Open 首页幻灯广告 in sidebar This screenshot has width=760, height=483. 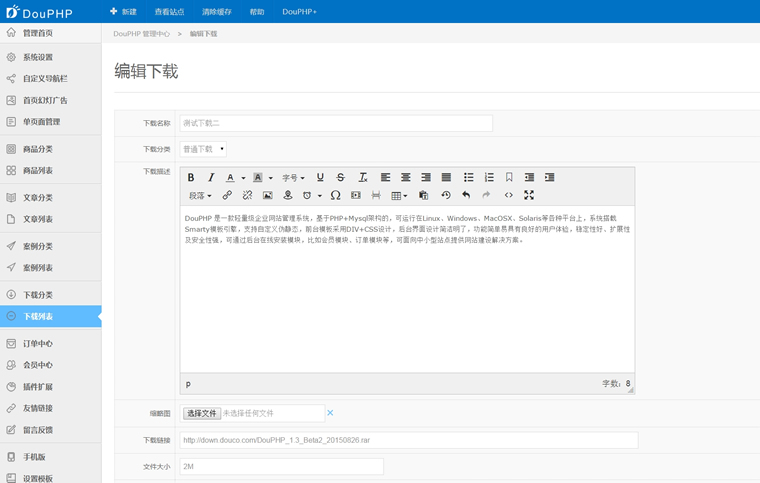pyautogui.click(x=50, y=100)
